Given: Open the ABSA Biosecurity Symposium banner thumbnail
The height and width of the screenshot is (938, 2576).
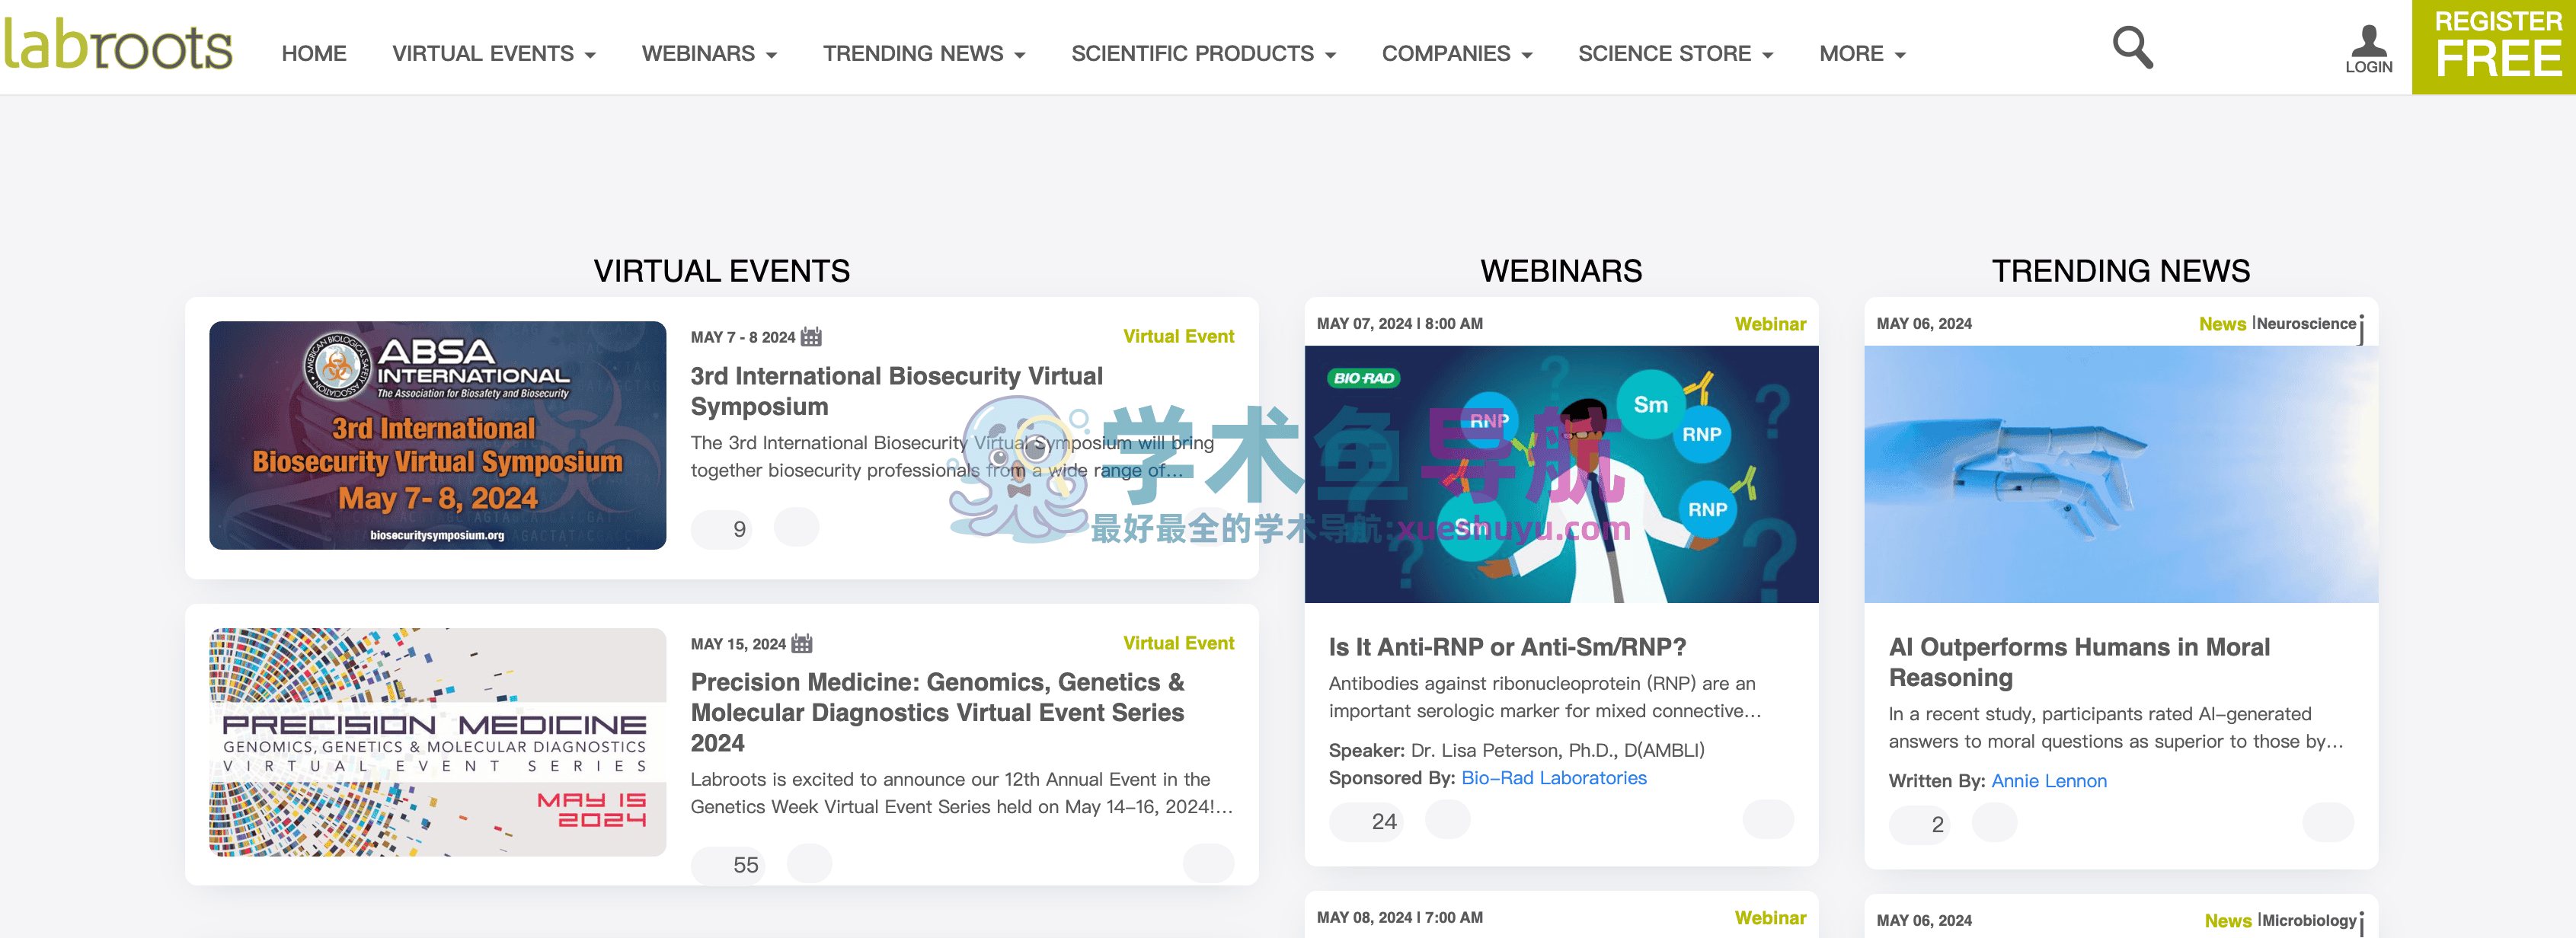Looking at the screenshot, I should [437, 435].
